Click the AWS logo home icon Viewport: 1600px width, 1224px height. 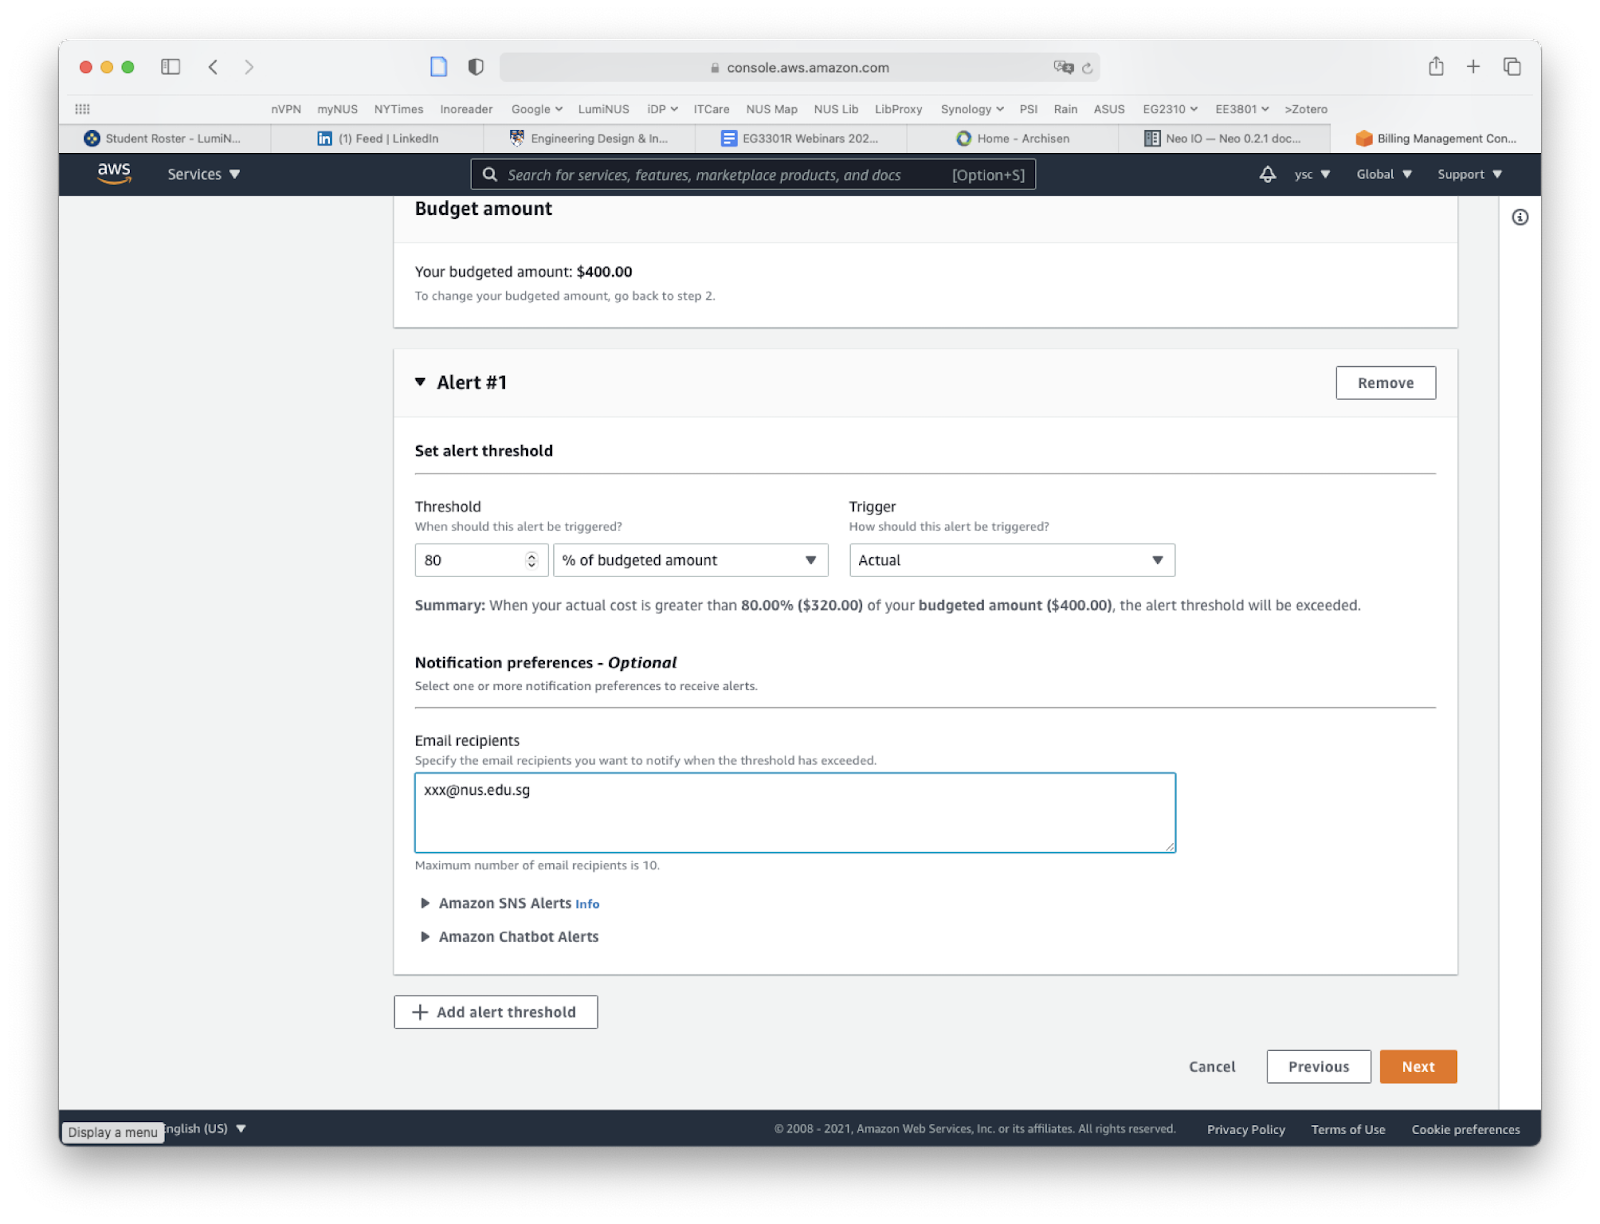pos(114,173)
